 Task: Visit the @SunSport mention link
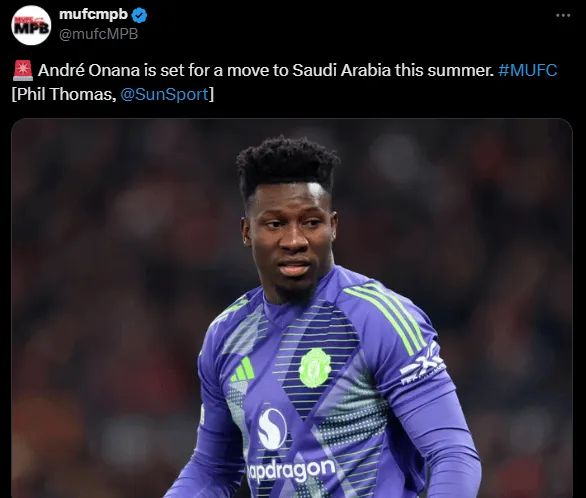[x=164, y=94]
